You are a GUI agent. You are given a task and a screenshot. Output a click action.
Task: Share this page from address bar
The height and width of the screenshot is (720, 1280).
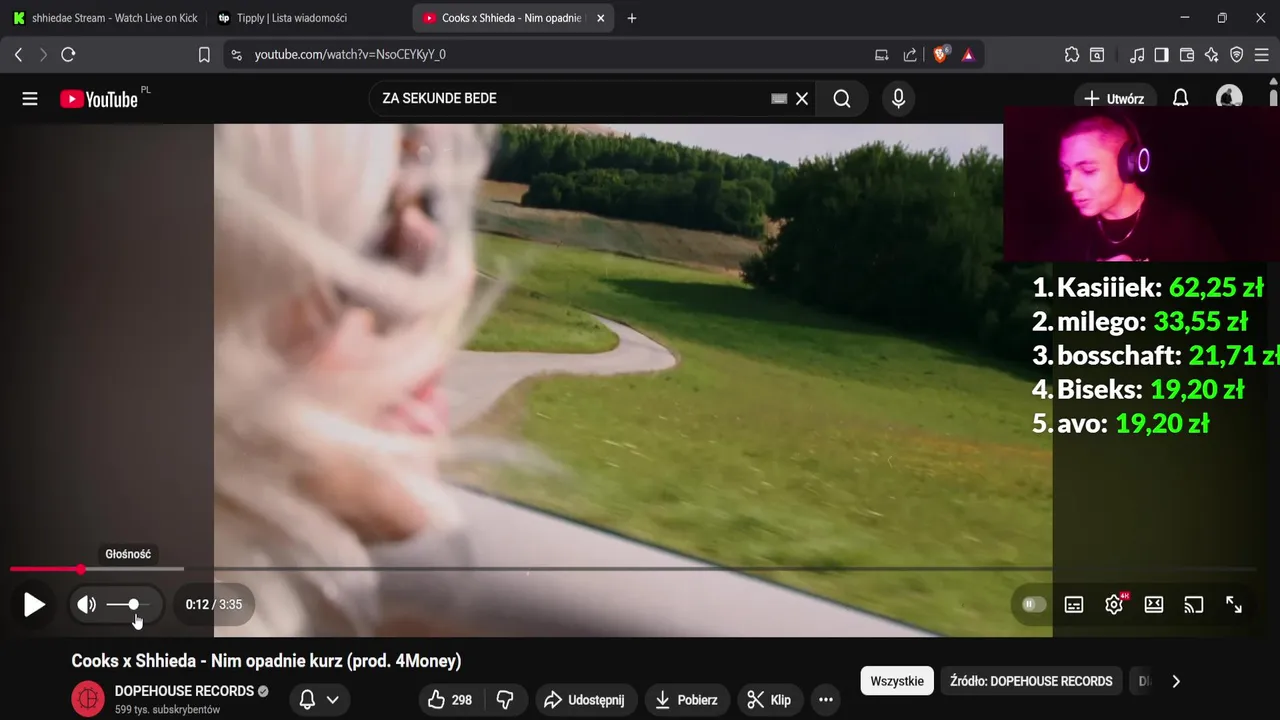(910, 55)
